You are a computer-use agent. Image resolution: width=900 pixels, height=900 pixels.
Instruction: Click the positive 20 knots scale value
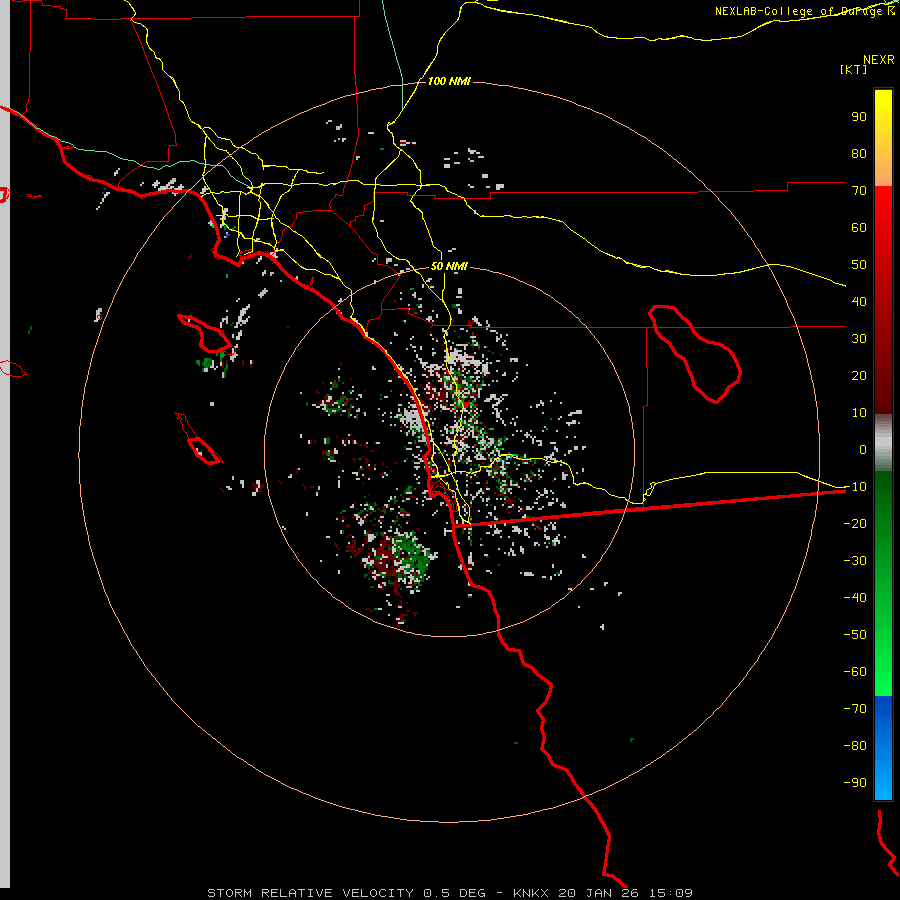[859, 376]
